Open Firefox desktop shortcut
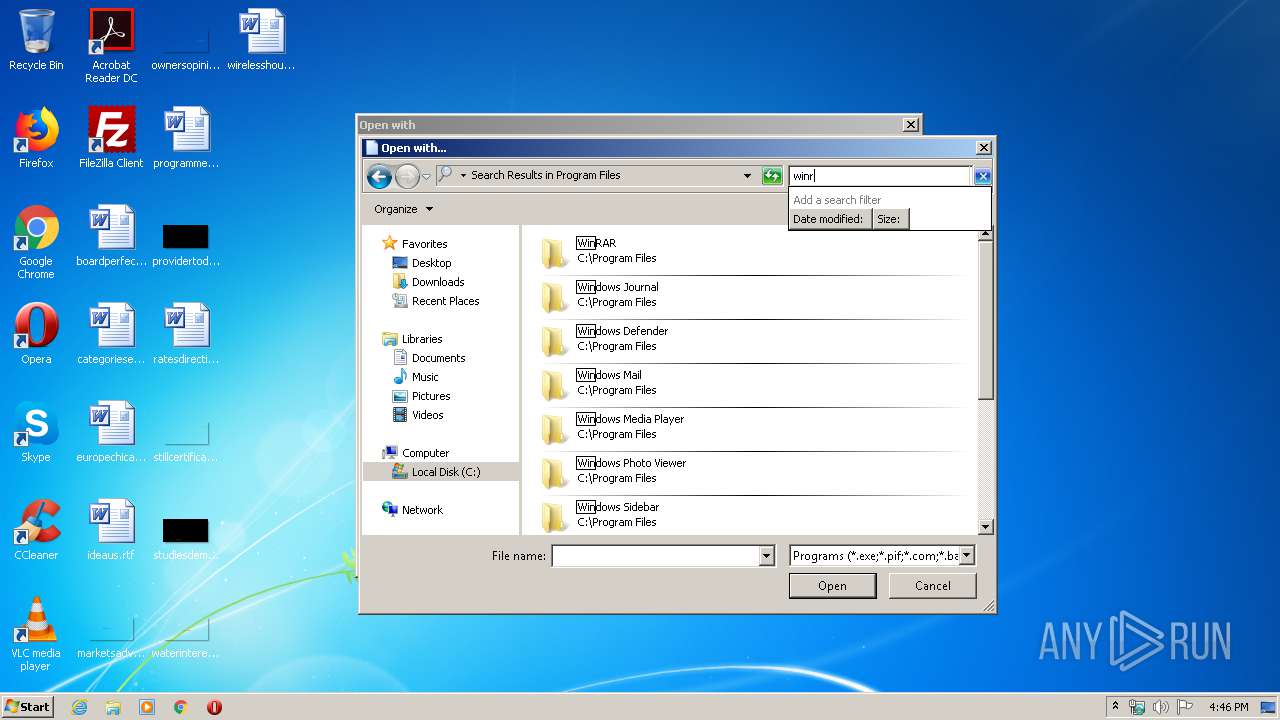 coord(36,138)
